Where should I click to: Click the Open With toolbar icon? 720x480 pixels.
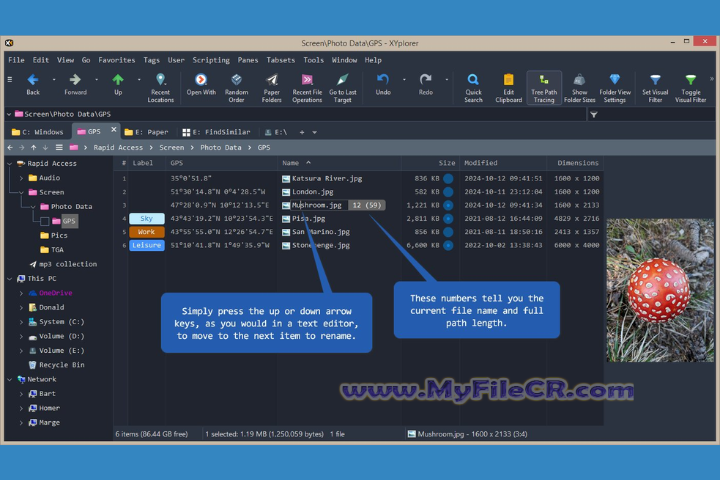tap(201, 85)
